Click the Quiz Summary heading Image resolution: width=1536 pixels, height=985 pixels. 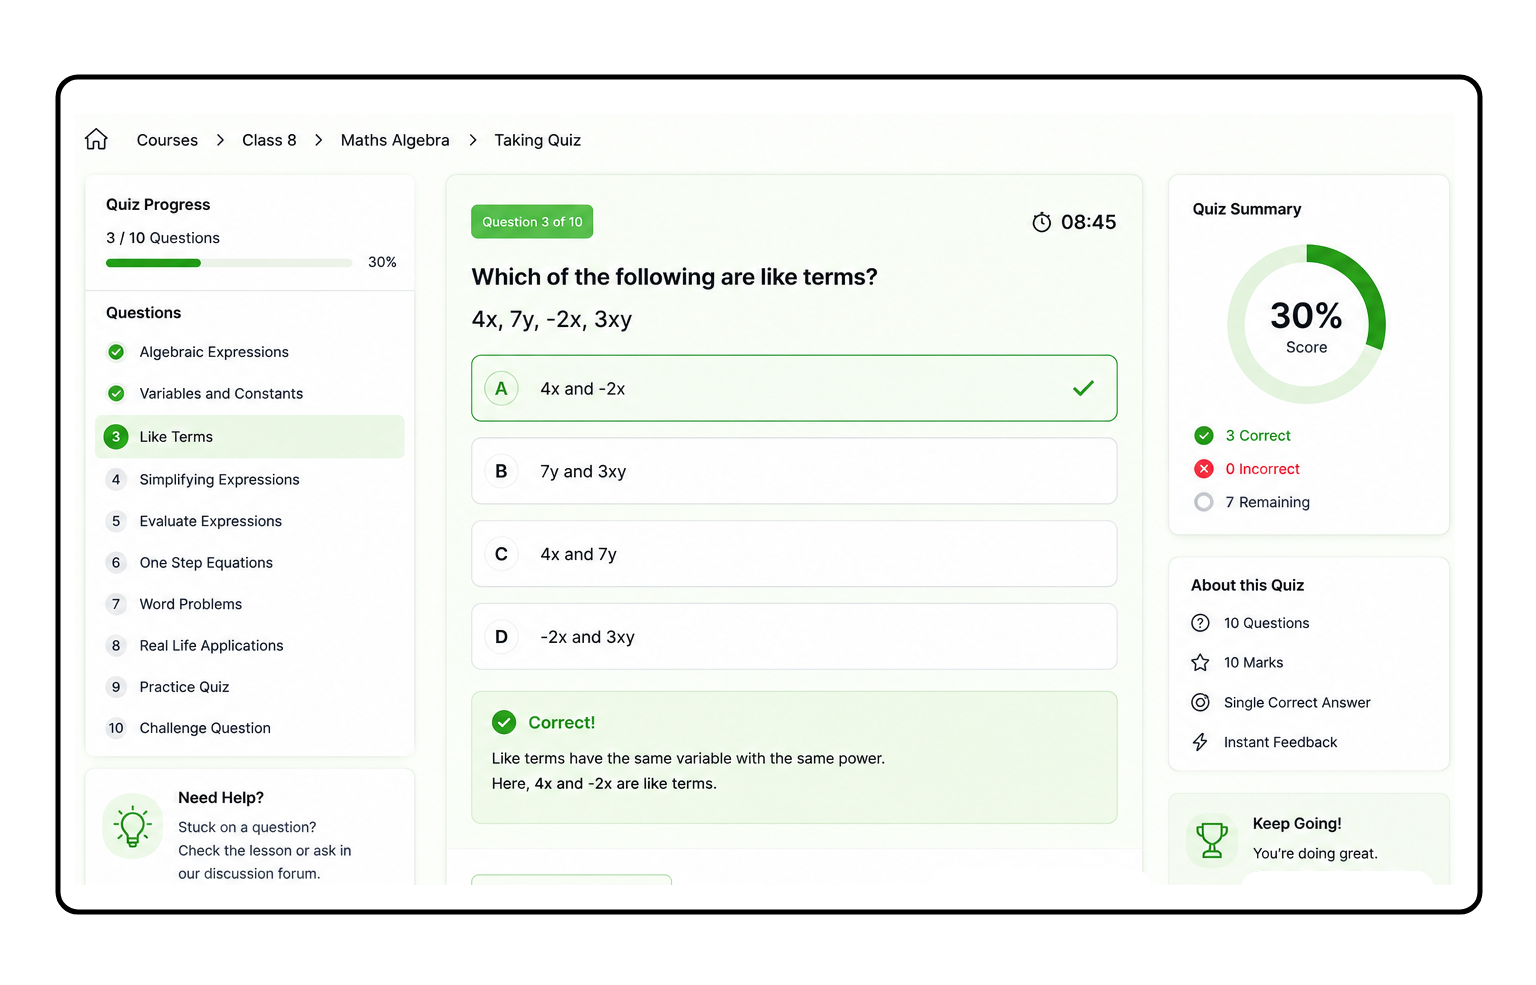[1247, 209]
